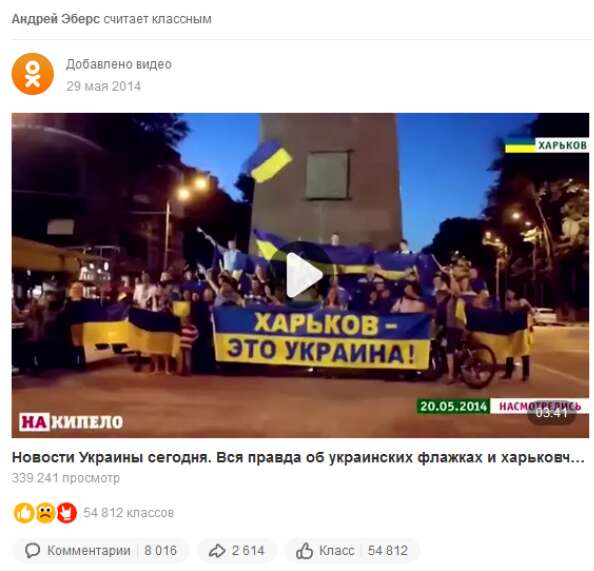This screenshot has width=594, height=571.
Task: Click the thumbs-up reaction emoji
Action: point(24,513)
